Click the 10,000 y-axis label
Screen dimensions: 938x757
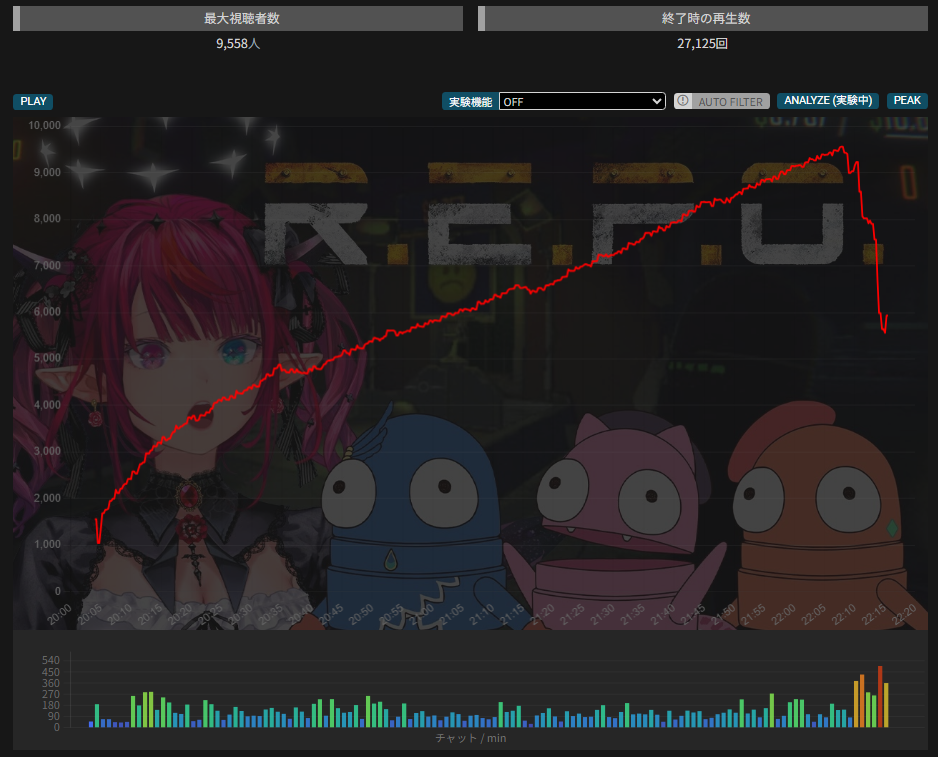pyautogui.click(x=44, y=126)
